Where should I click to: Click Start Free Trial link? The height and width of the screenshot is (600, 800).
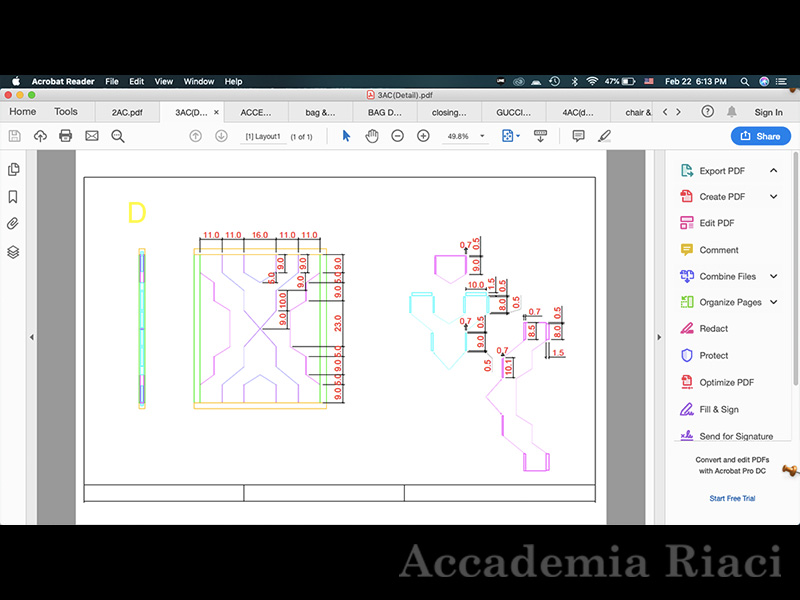(732, 498)
